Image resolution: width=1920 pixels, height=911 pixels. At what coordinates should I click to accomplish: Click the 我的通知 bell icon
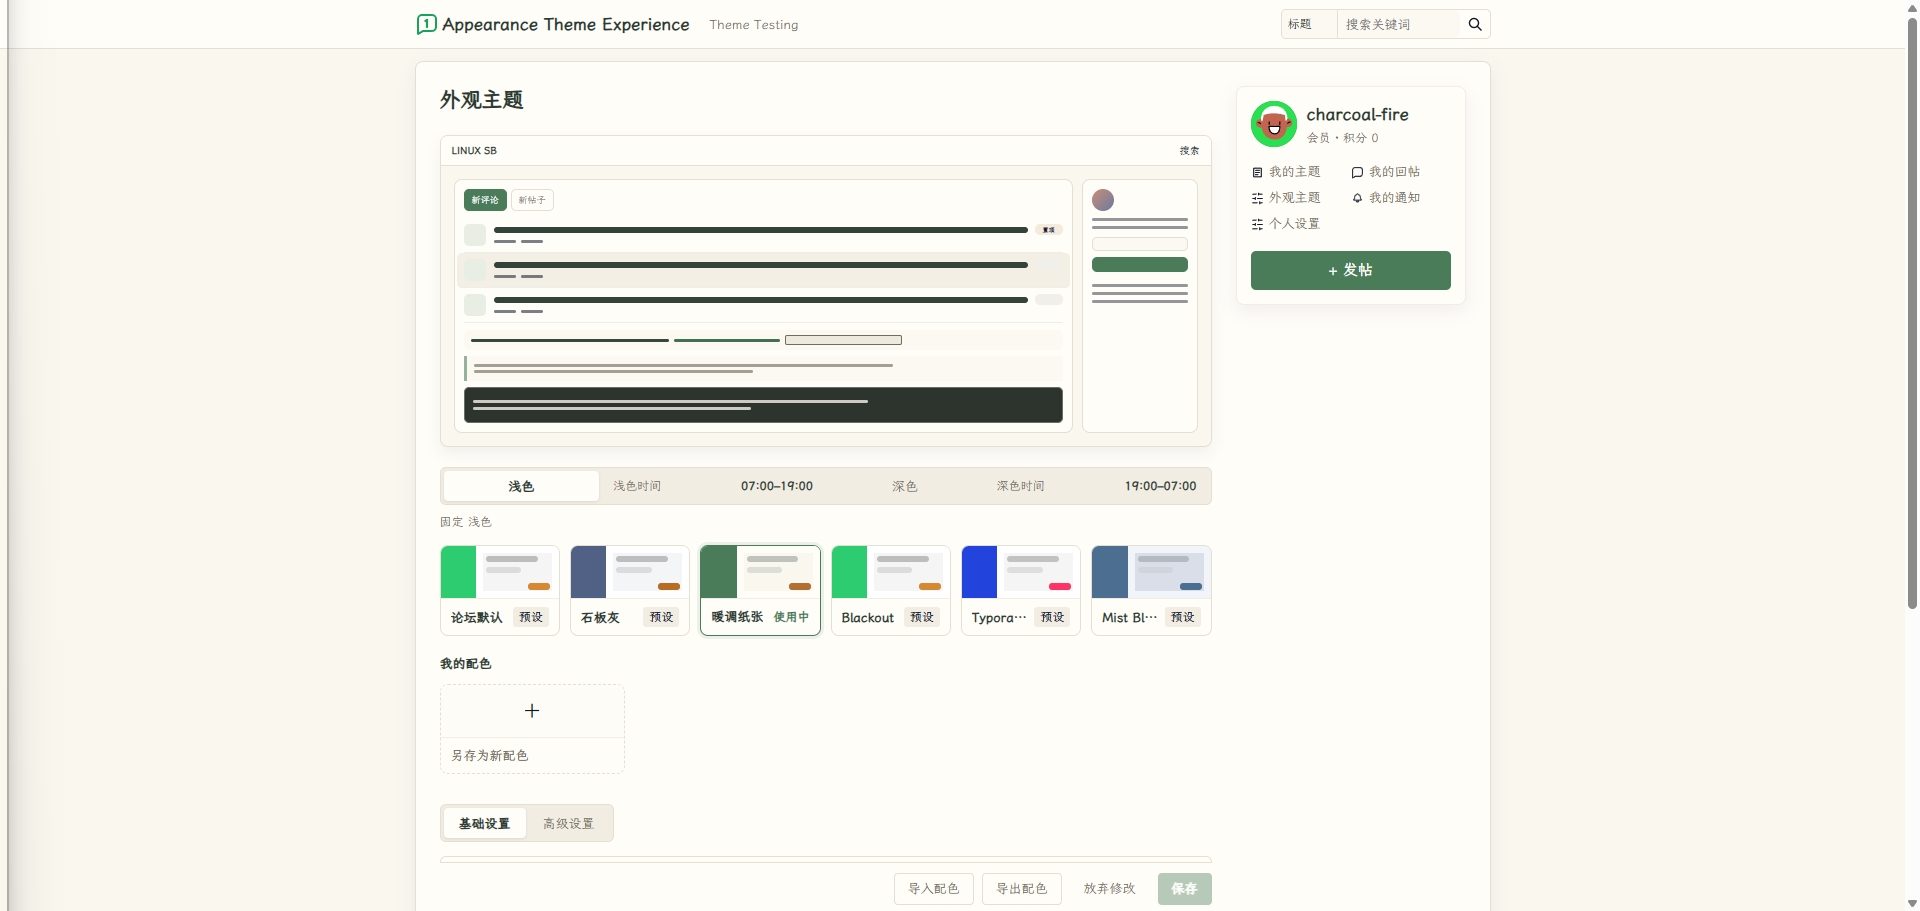[1357, 198]
